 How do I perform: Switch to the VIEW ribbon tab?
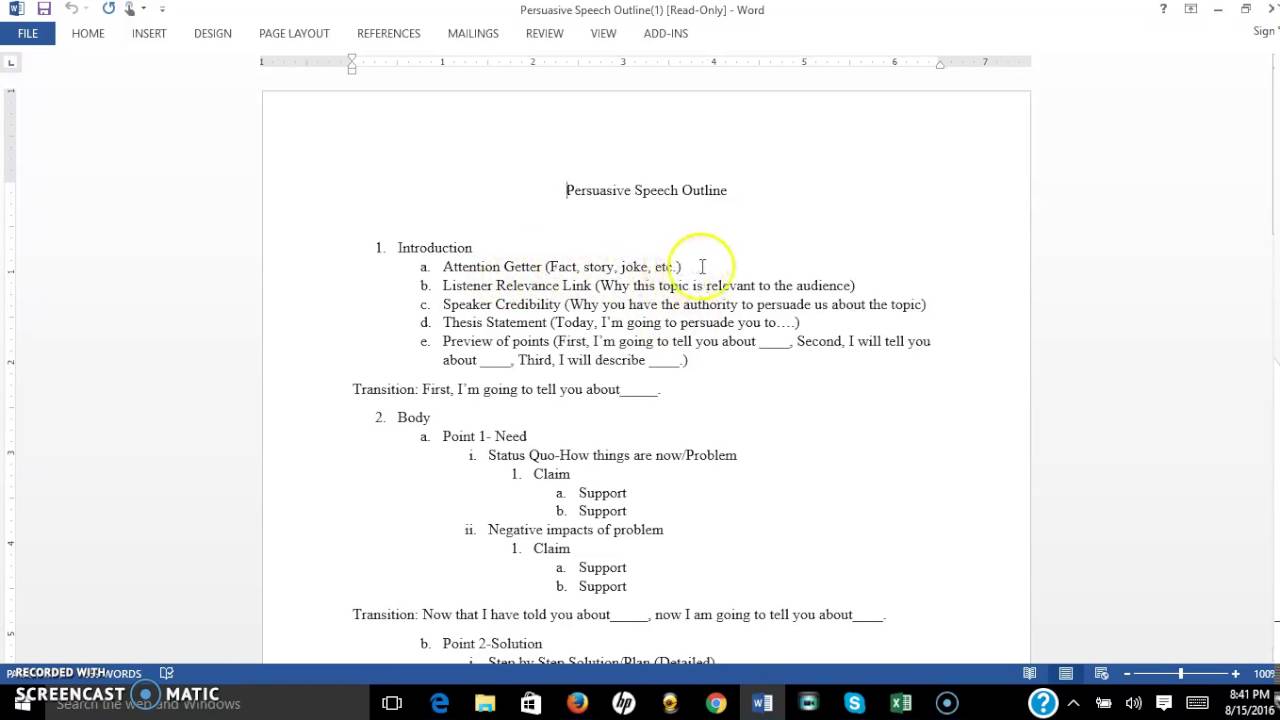point(603,33)
